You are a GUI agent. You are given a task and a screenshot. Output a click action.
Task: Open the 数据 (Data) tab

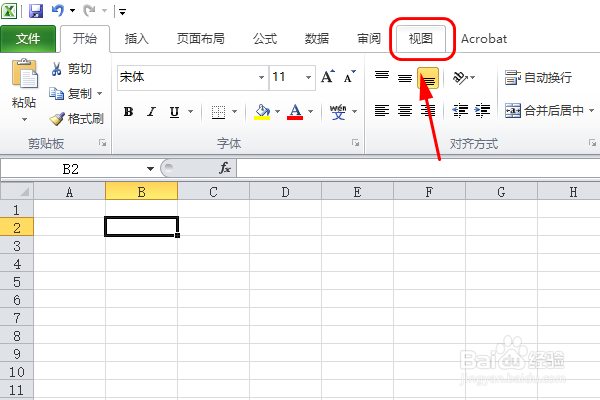(x=317, y=38)
